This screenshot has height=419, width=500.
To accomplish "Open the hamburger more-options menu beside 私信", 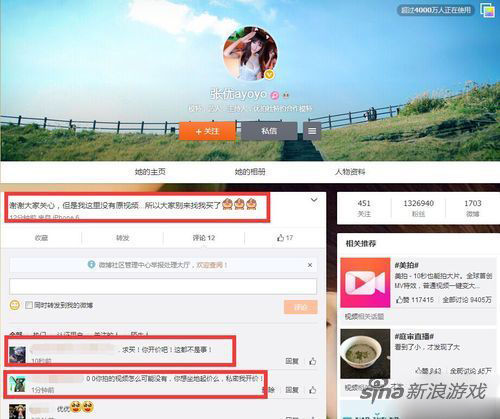I will coord(312,131).
